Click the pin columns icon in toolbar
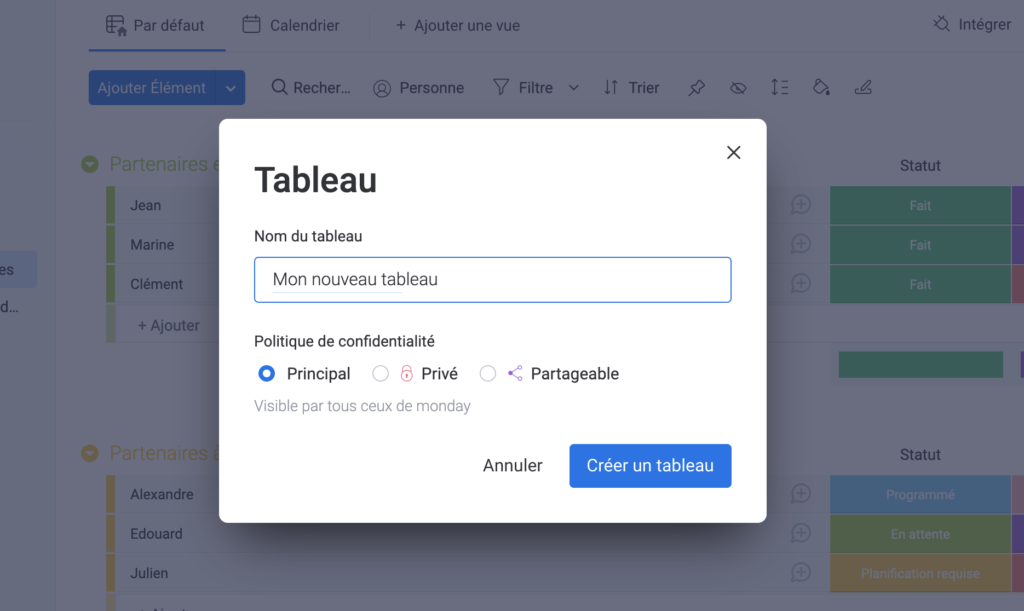The width and height of the screenshot is (1024, 611). tap(696, 87)
